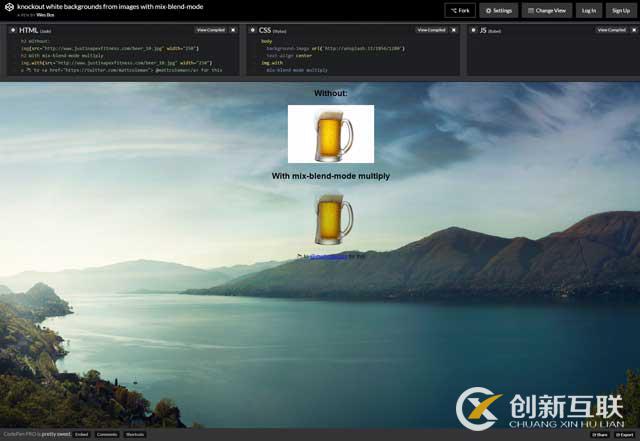640x441 pixels.
Task: Toggle View Compiled in CSS panel
Action: pyautogui.click(x=430, y=30)
